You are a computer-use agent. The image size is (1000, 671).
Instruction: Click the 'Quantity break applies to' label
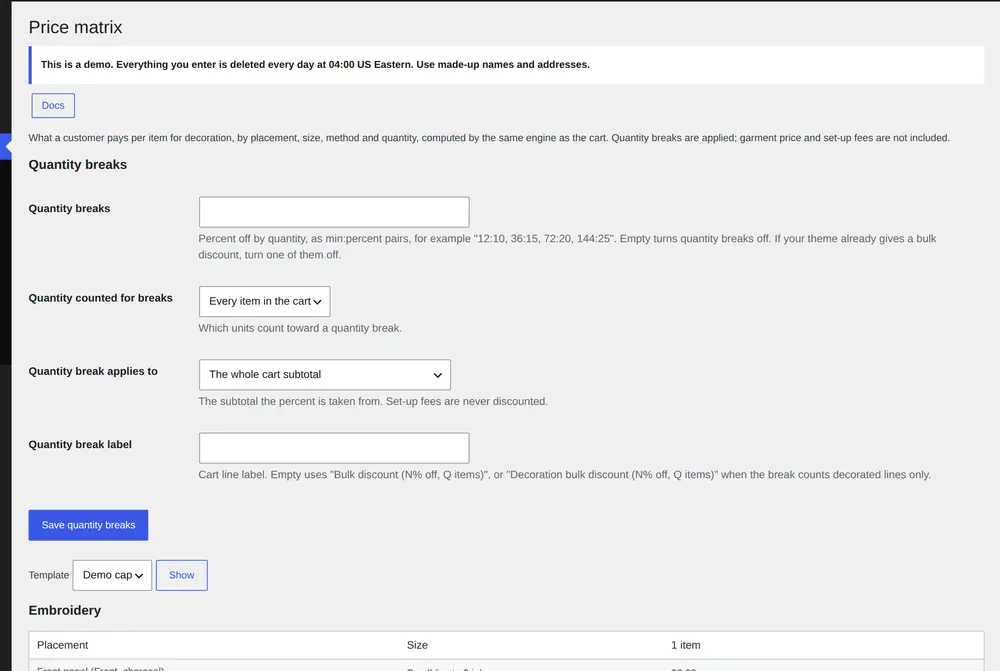pyautogui.click(x=93, y=371)
